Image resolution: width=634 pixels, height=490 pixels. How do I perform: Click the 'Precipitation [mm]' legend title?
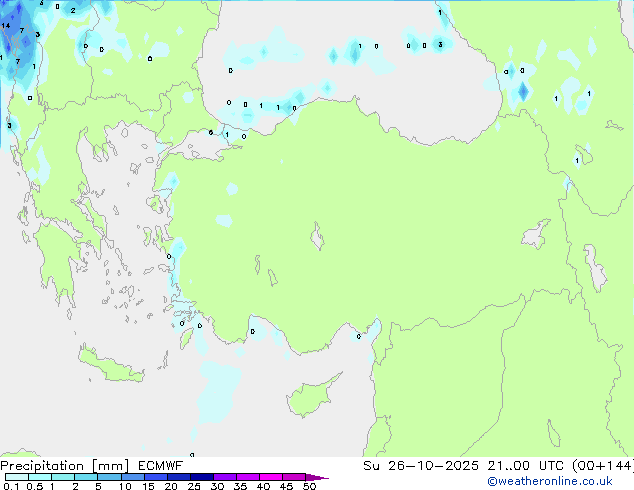click(x=65, y=466)
